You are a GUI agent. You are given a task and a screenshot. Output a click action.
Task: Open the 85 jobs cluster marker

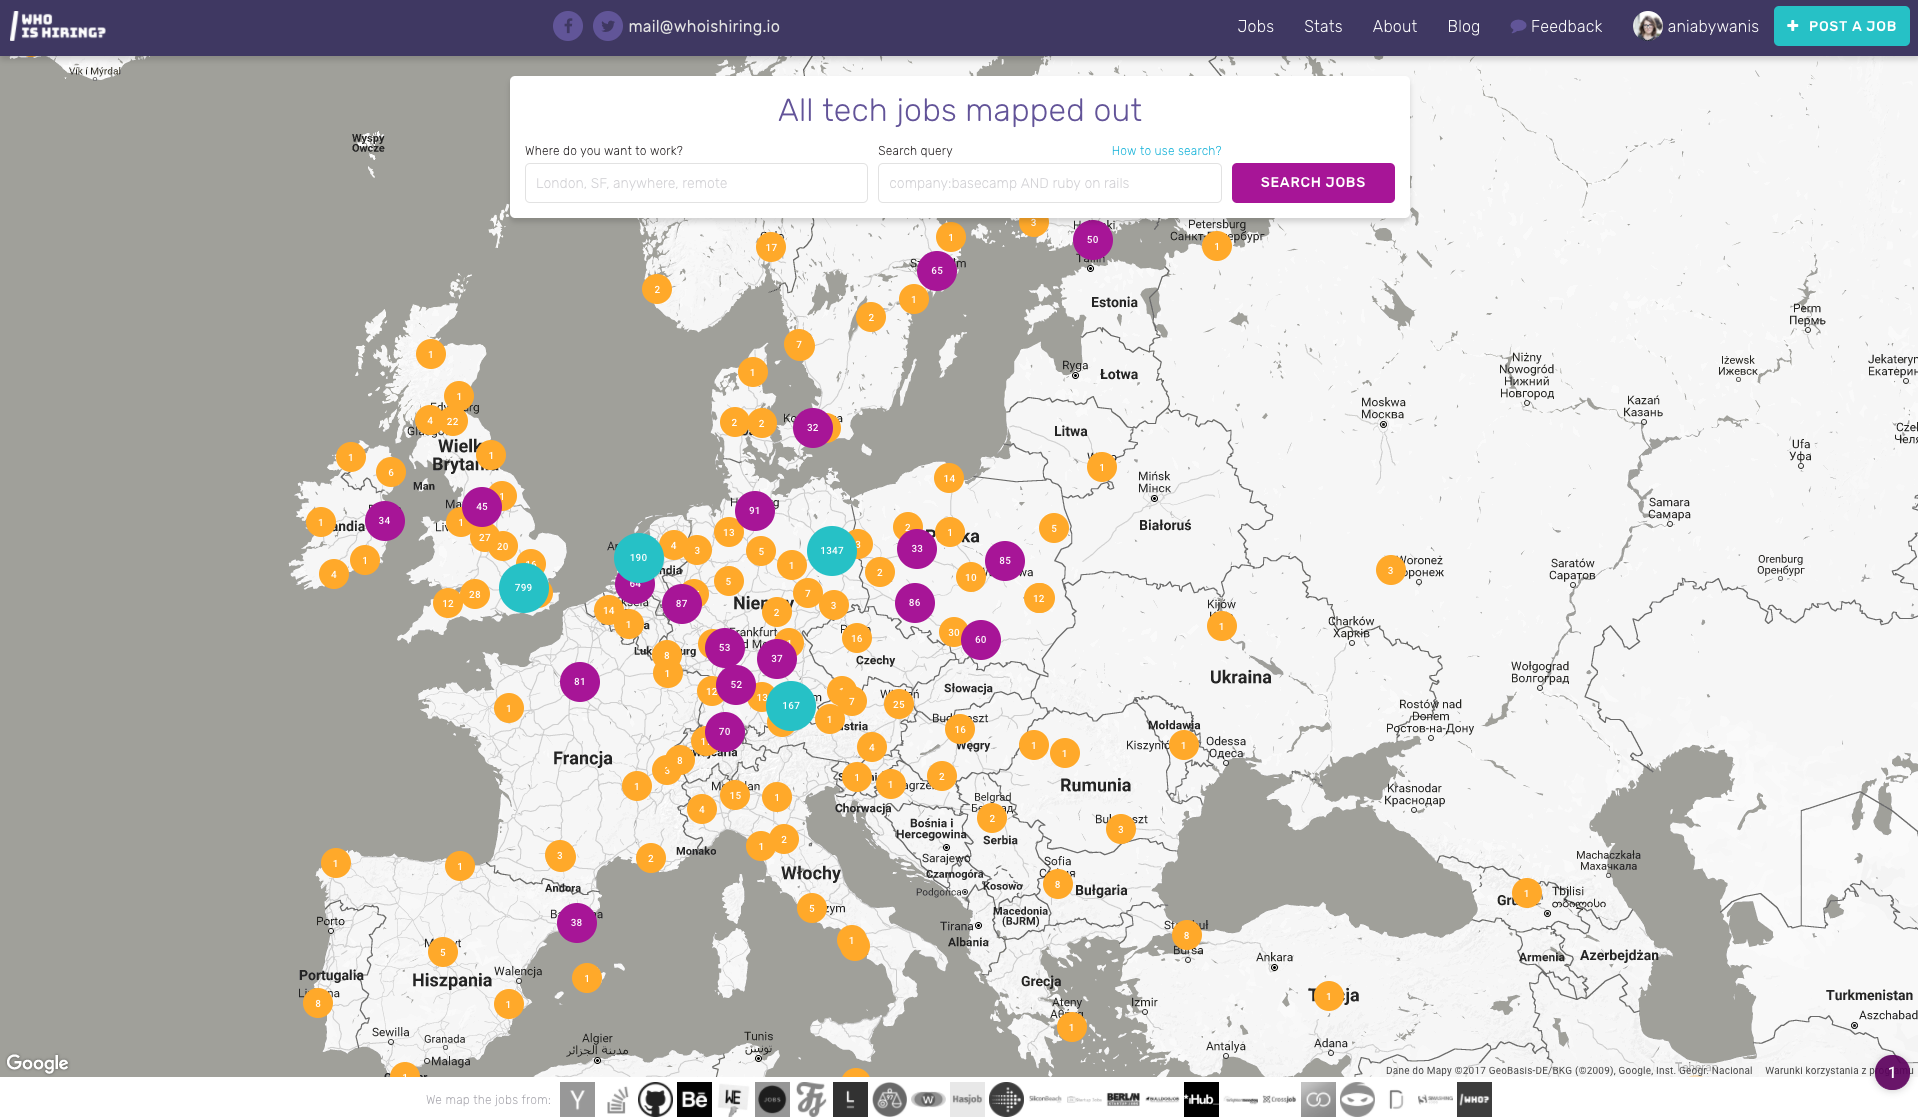tap(1005, 560)
